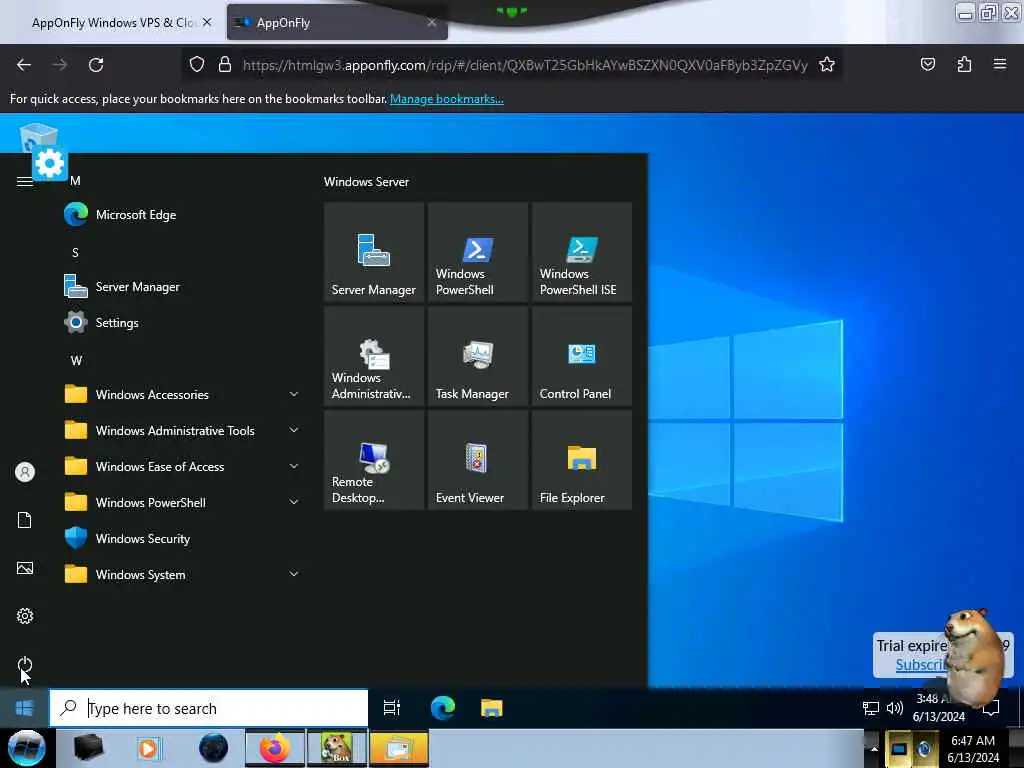Open Server Manager in the app list
This screenshot has height=768, width=1024.
(x=183, y=287)
